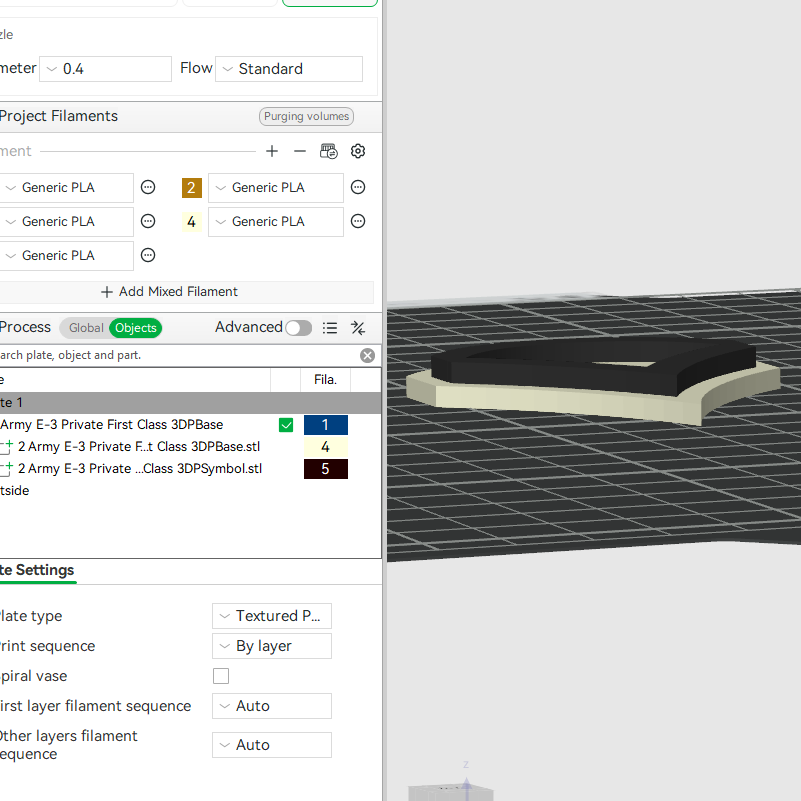This screenshot has width=801, height=801.
Task: Open third left Generic PLA dropdown
Action: point(66,255)
